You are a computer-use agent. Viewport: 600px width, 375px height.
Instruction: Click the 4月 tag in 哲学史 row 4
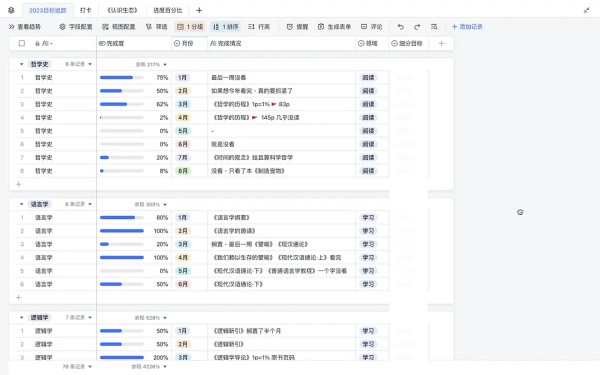point(183,117)
